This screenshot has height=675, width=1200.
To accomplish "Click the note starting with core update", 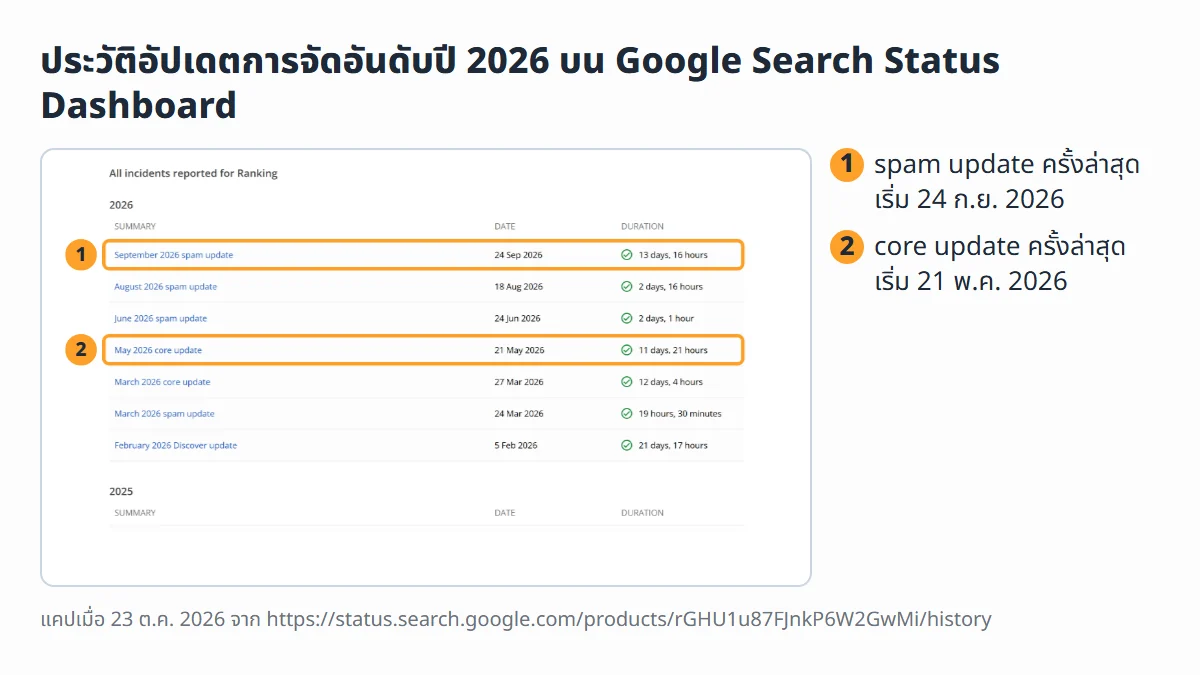I will point(1000,263).
